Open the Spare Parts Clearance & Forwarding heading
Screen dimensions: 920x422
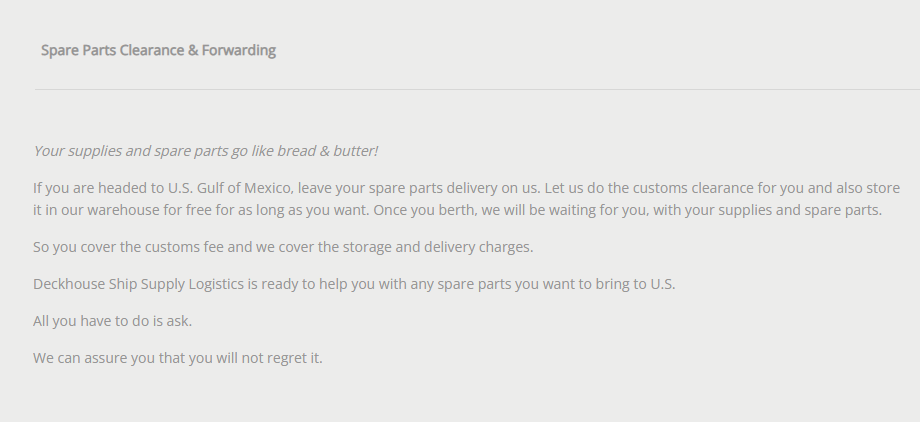coord(158,50)
